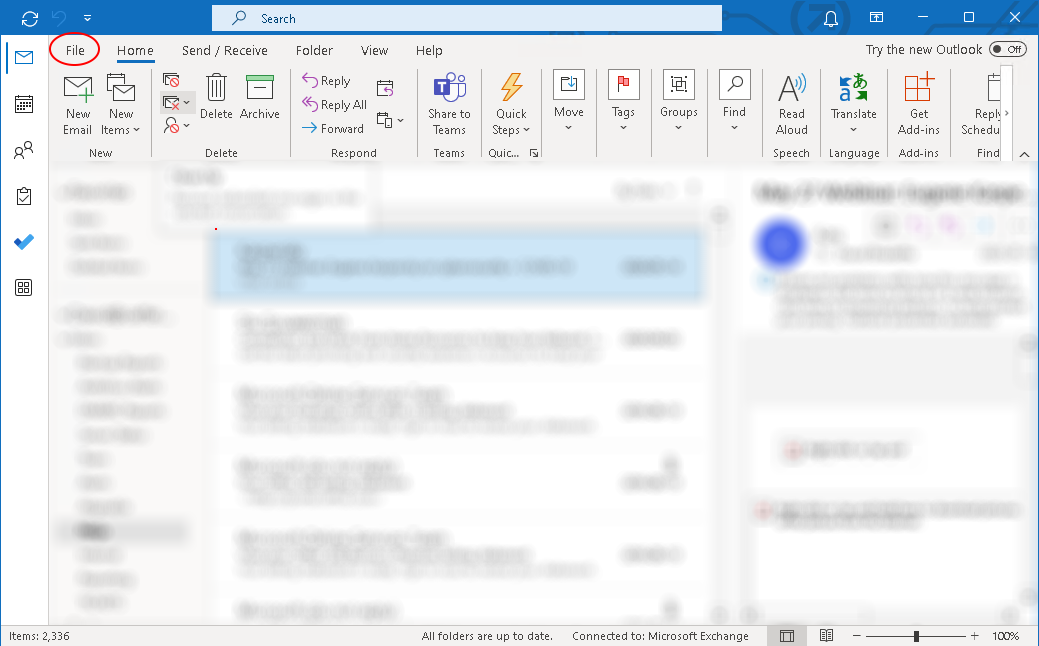The width and height of the screenshot is (1039, 646).
Task: Open Customize Quick Access Toolbar dropdown
Action: click(x=87, y=19)
